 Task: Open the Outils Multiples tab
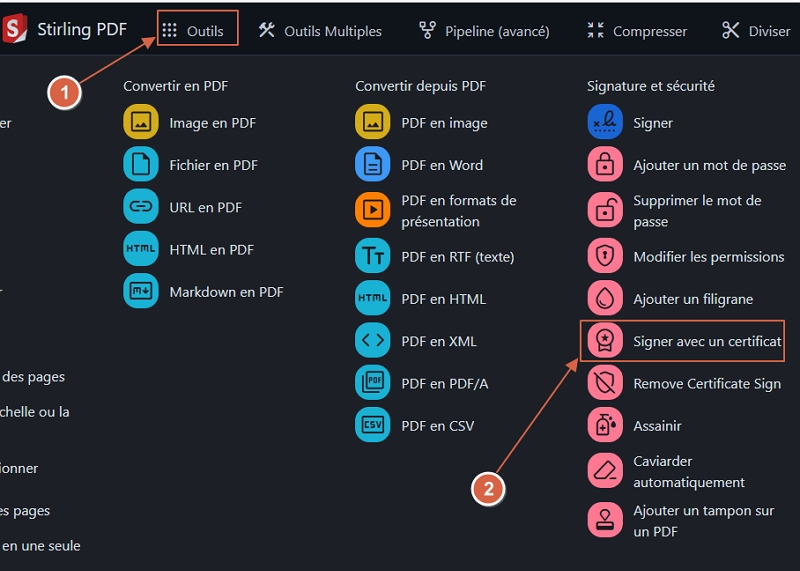pos(320,31)
